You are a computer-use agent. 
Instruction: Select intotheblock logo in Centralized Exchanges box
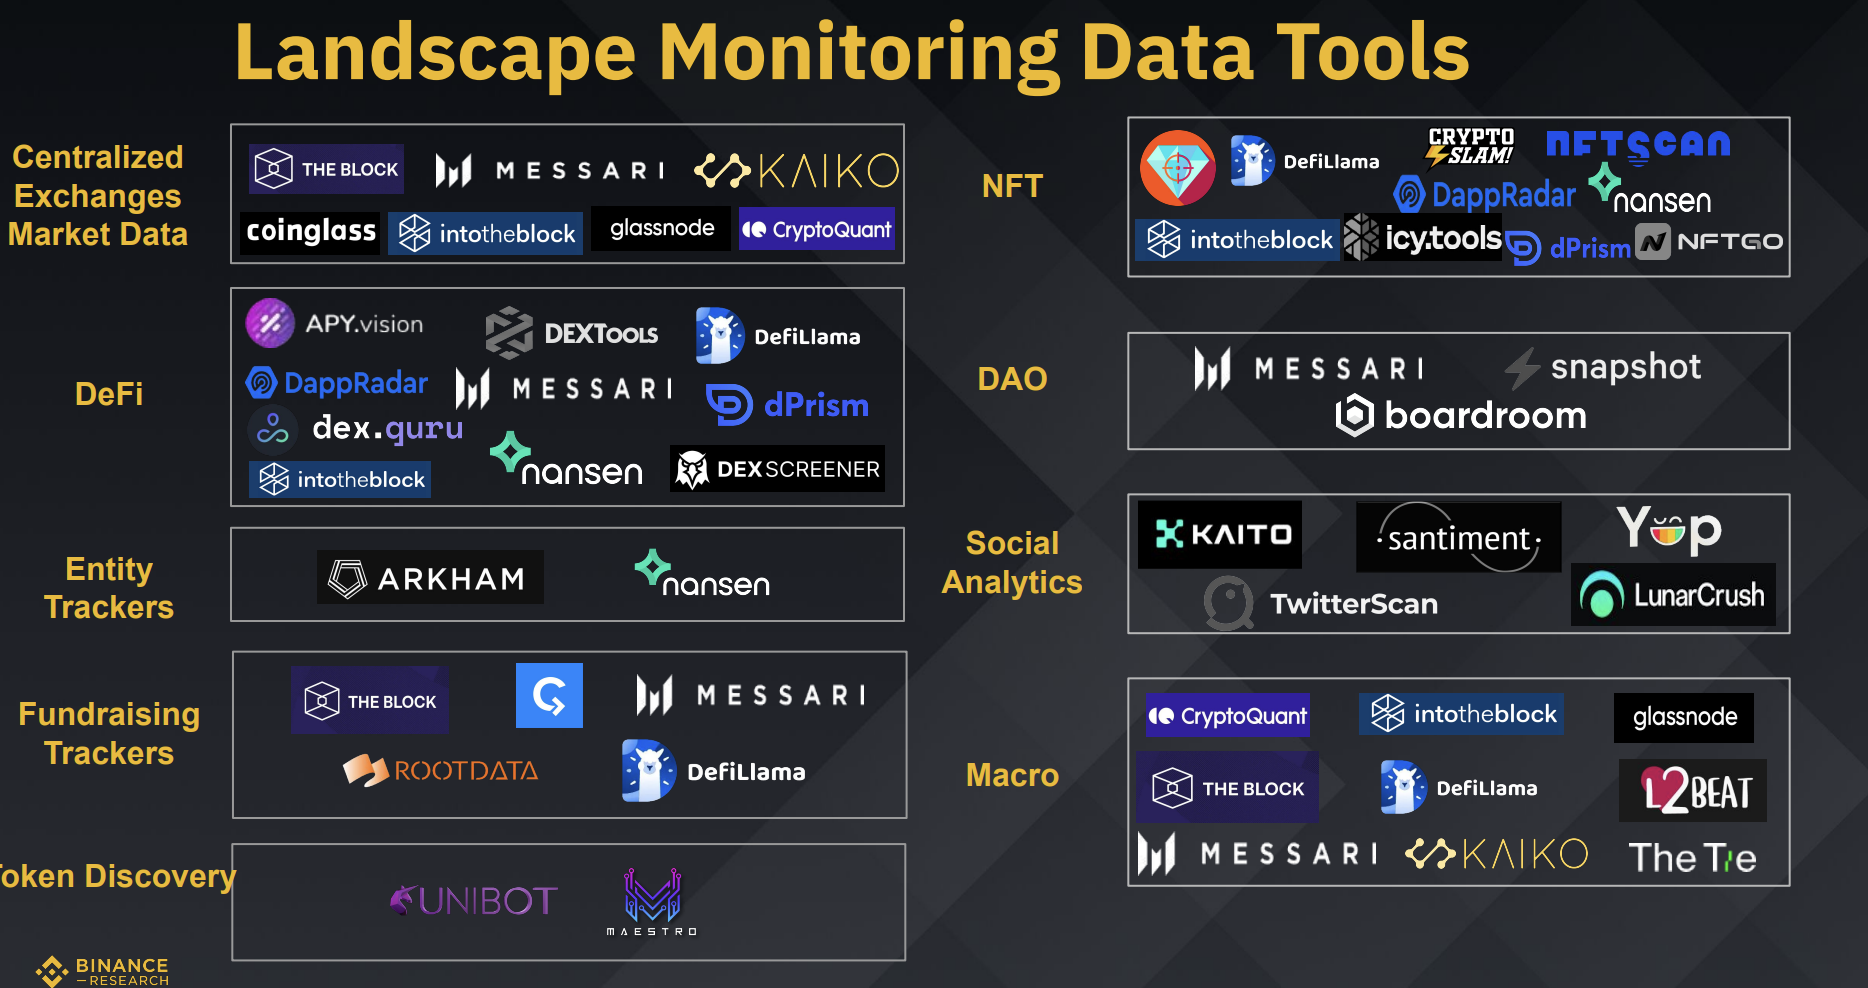[486, 234]
